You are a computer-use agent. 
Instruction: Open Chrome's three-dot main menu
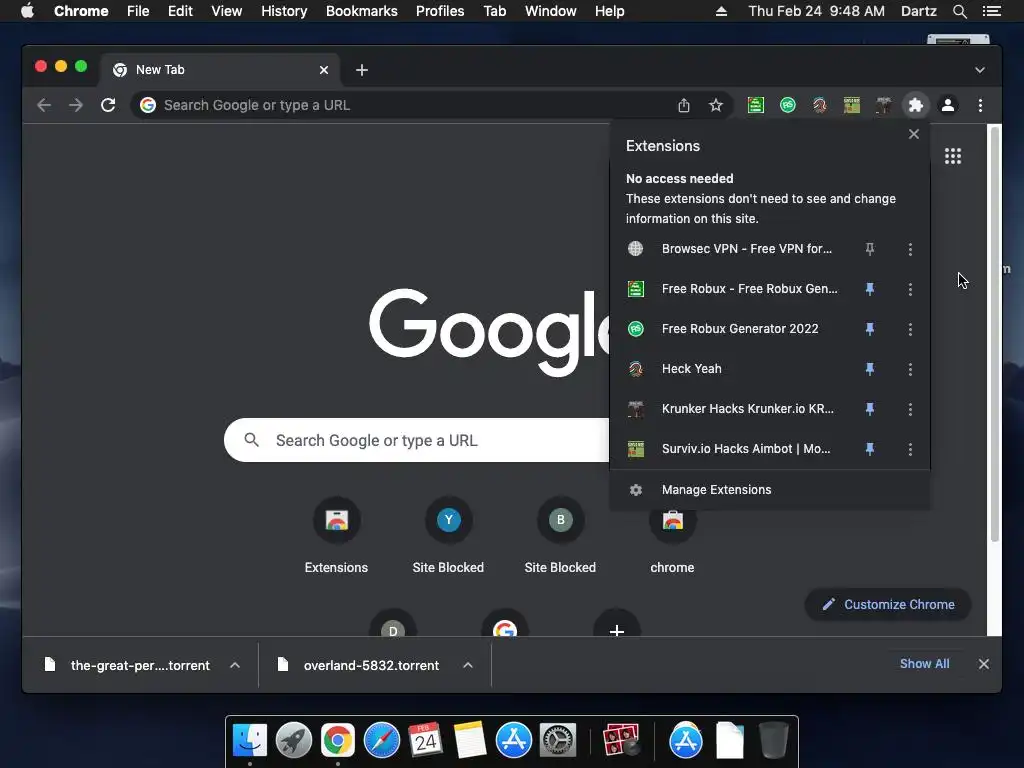[x=980, y=105]
